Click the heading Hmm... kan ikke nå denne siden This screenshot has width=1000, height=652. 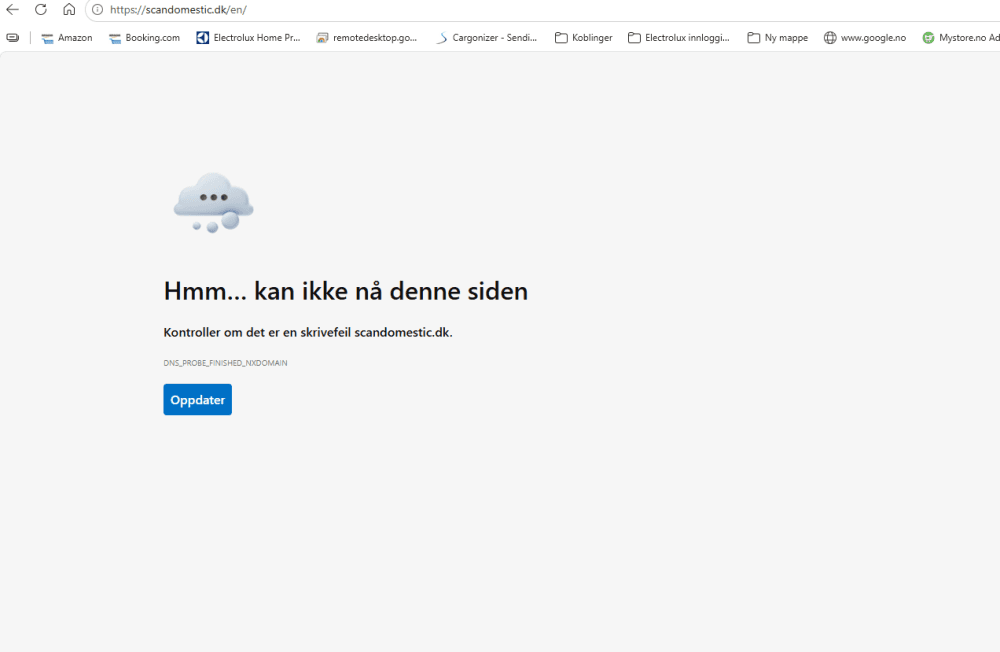tap(346, 291)
